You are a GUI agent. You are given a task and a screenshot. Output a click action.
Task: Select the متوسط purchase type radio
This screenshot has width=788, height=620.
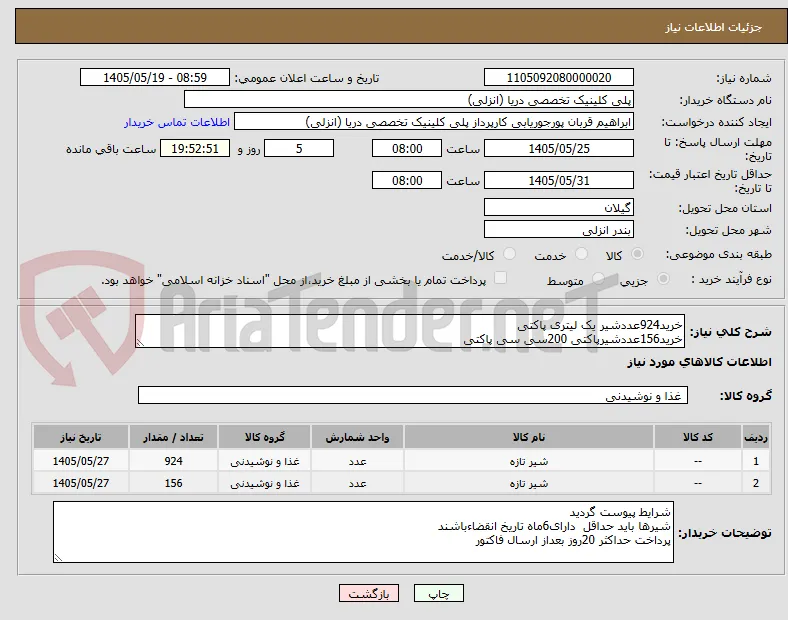click(x=598, y=278)
